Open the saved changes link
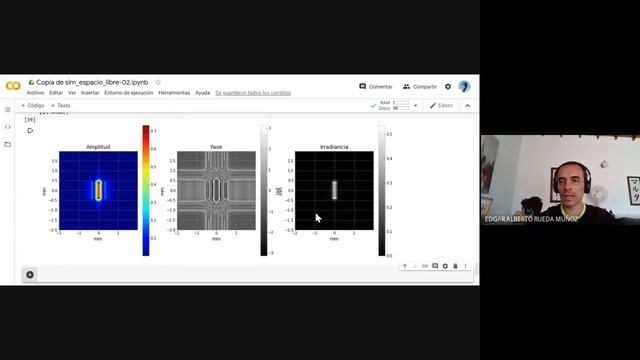 pos(253,93)
